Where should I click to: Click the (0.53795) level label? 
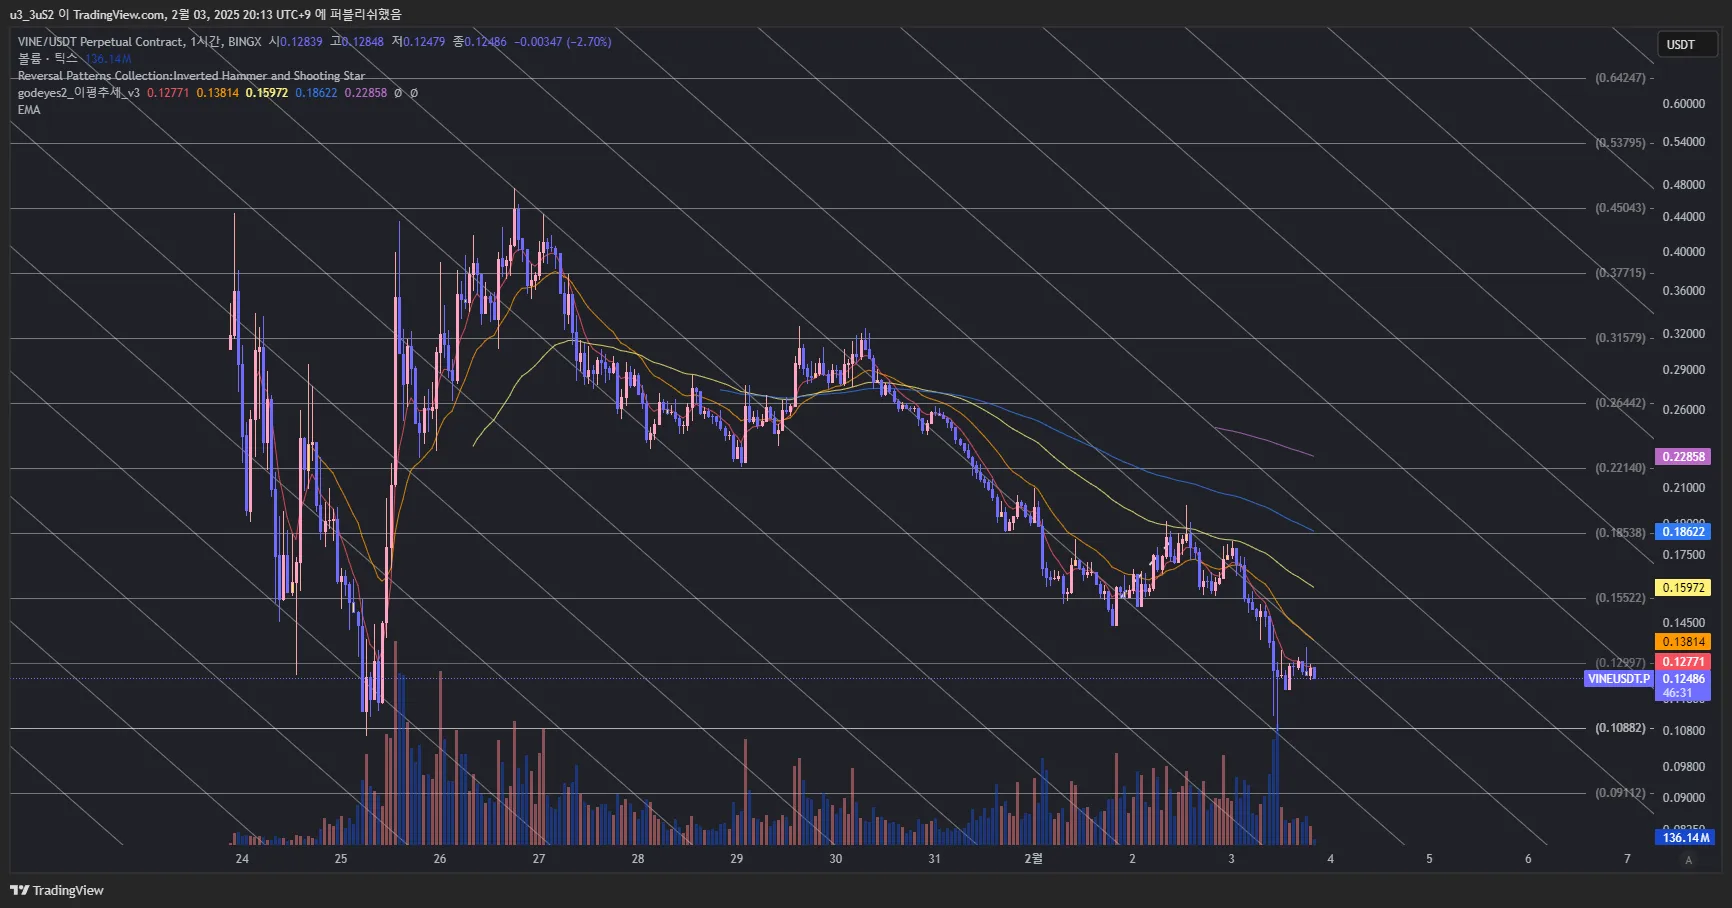(x=1620, y=143)
